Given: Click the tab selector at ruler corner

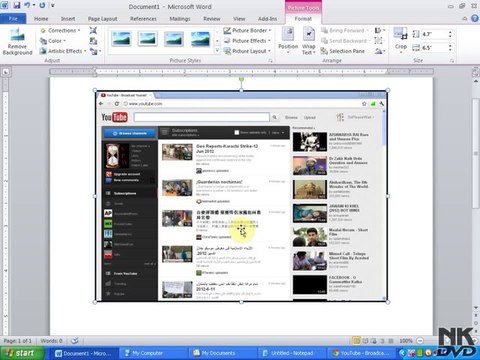Looking at the screenshot, I should [x=6, y=72].
